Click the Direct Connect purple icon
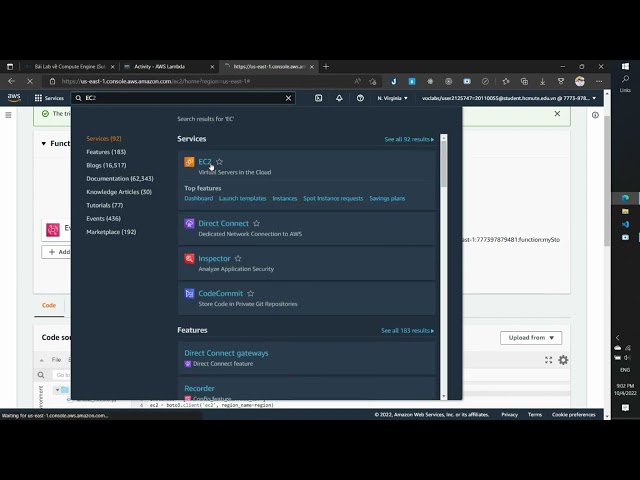 coord(189,224)
